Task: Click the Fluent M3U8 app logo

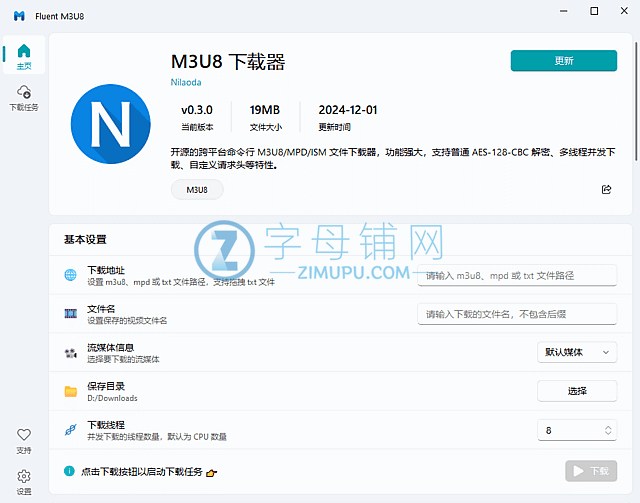Action: point(19,16)
